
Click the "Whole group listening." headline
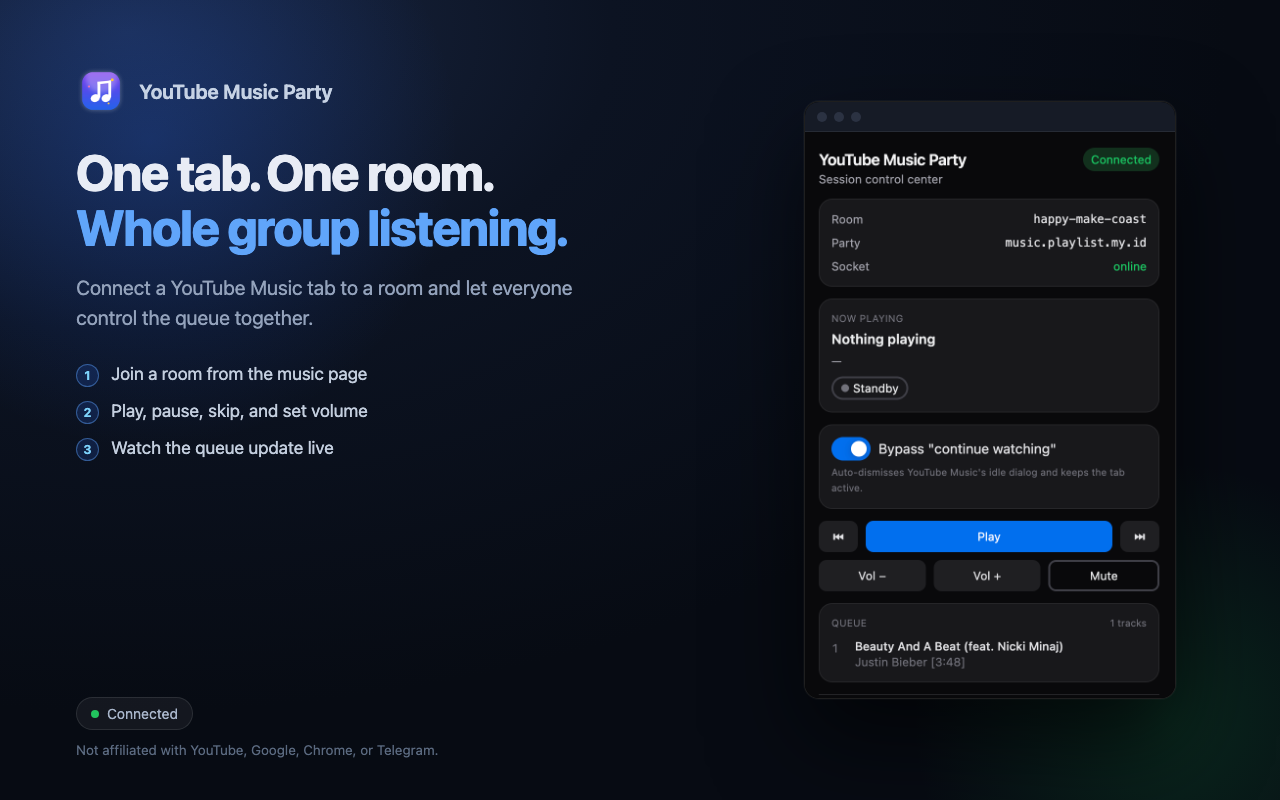point(322,229)
